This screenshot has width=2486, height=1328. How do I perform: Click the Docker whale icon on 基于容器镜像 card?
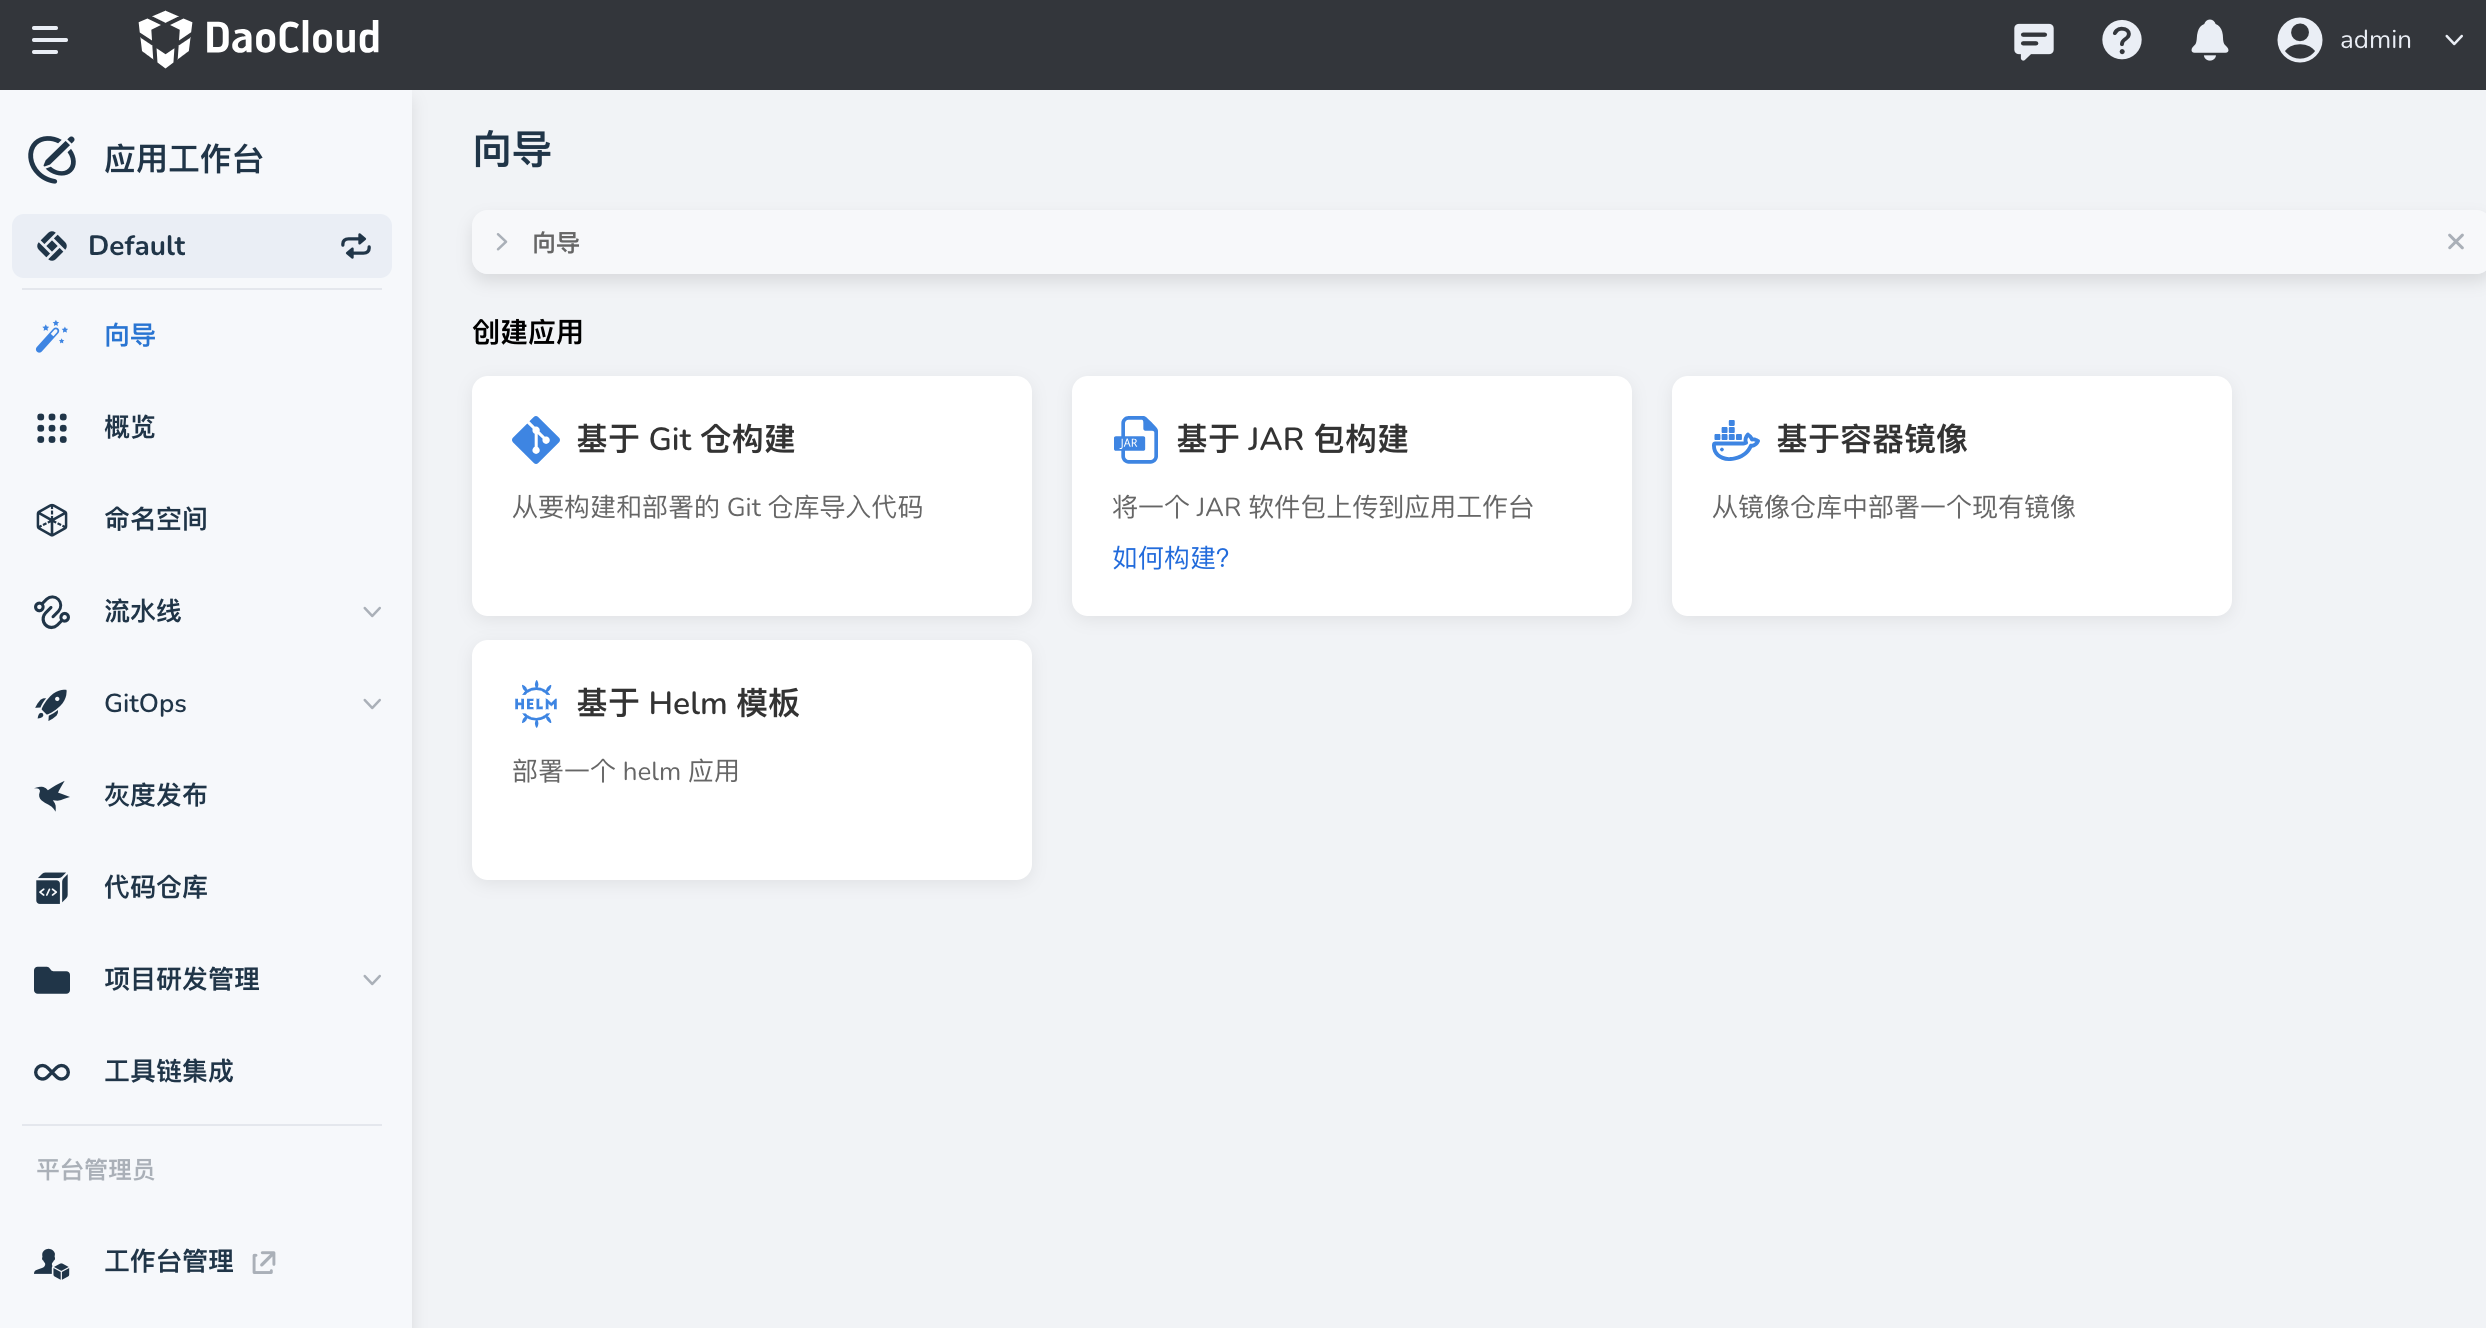pyautogui.click(x=1735, y=438)
